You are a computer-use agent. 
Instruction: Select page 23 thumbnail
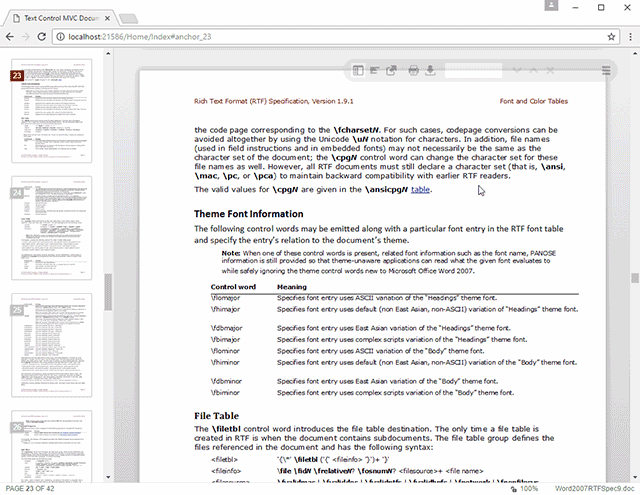coord(52,111)
